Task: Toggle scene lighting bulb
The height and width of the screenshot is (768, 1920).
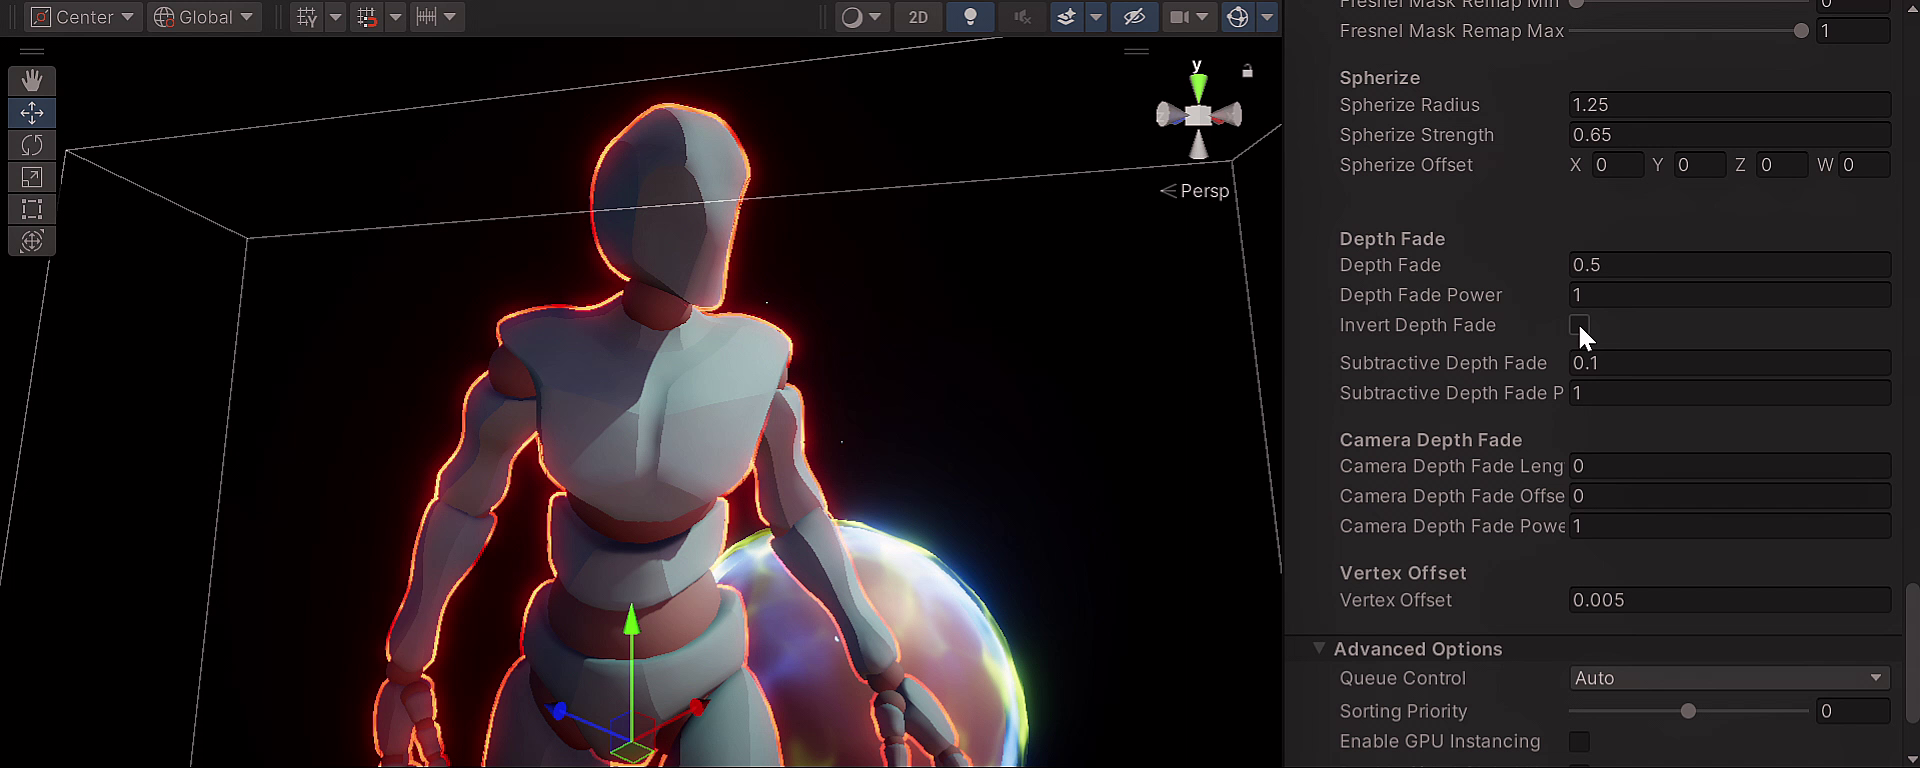Action: pyautogui.click(x=970, y=17)
